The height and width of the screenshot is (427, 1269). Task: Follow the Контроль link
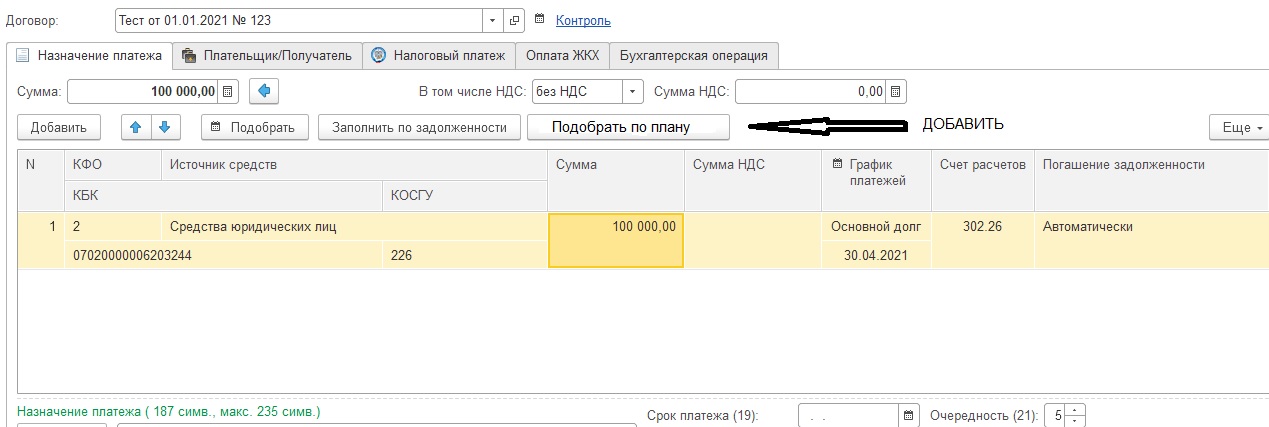point(583,20)
